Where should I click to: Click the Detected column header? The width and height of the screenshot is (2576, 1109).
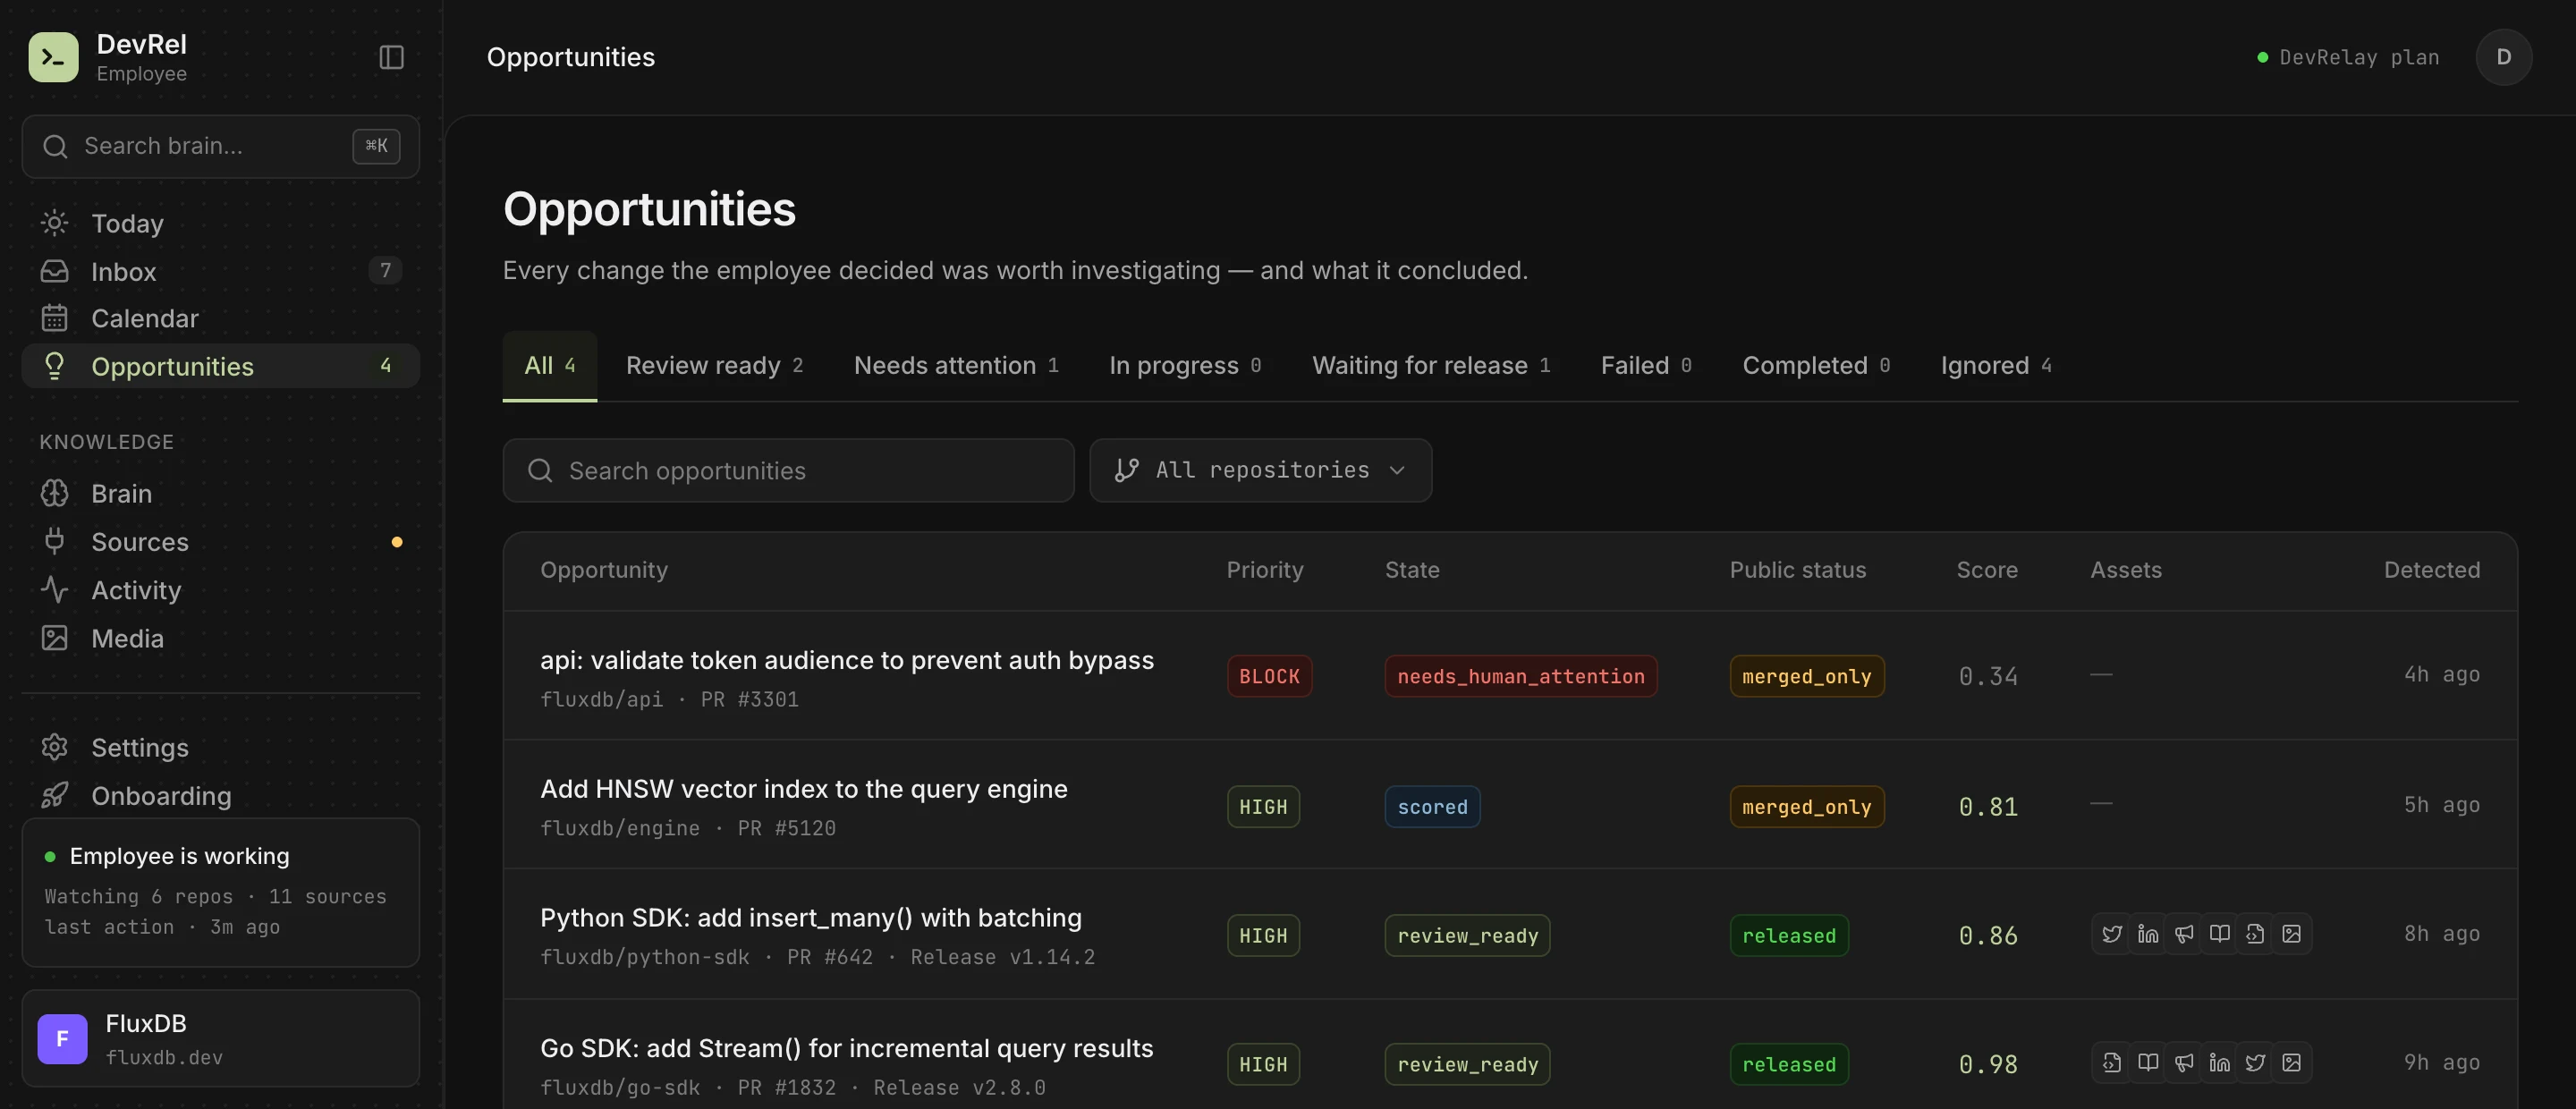(2431, 570)
